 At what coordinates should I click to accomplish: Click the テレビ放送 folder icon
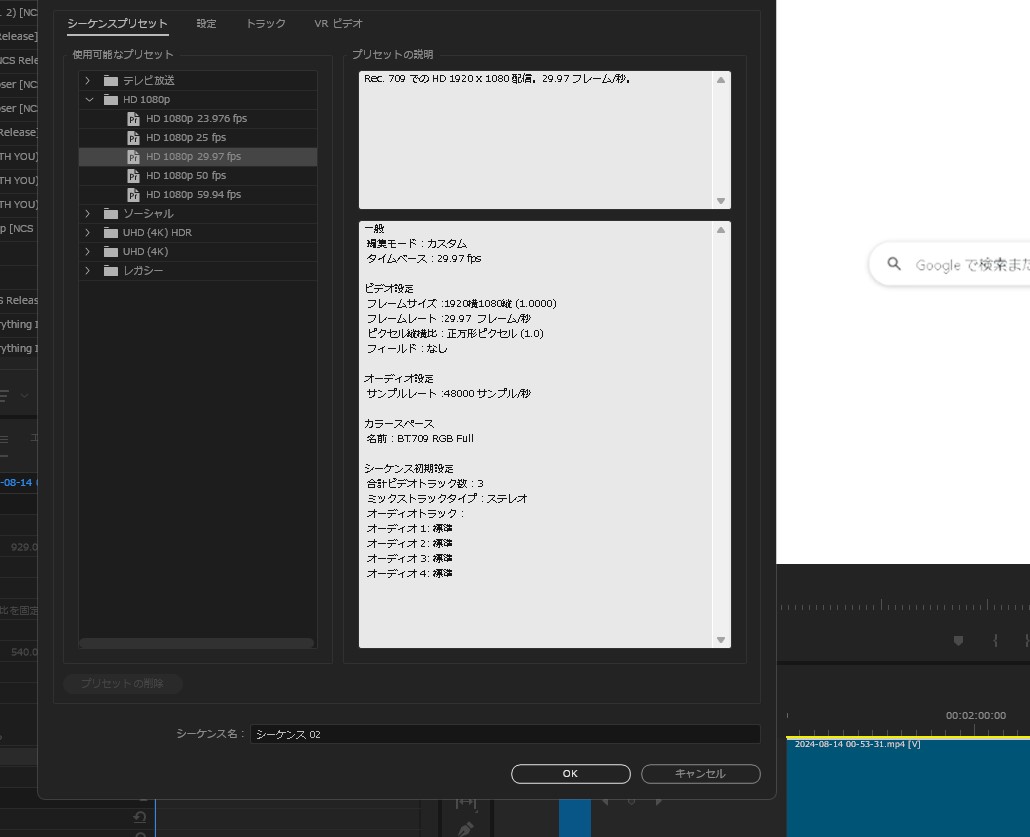(110, 80)
